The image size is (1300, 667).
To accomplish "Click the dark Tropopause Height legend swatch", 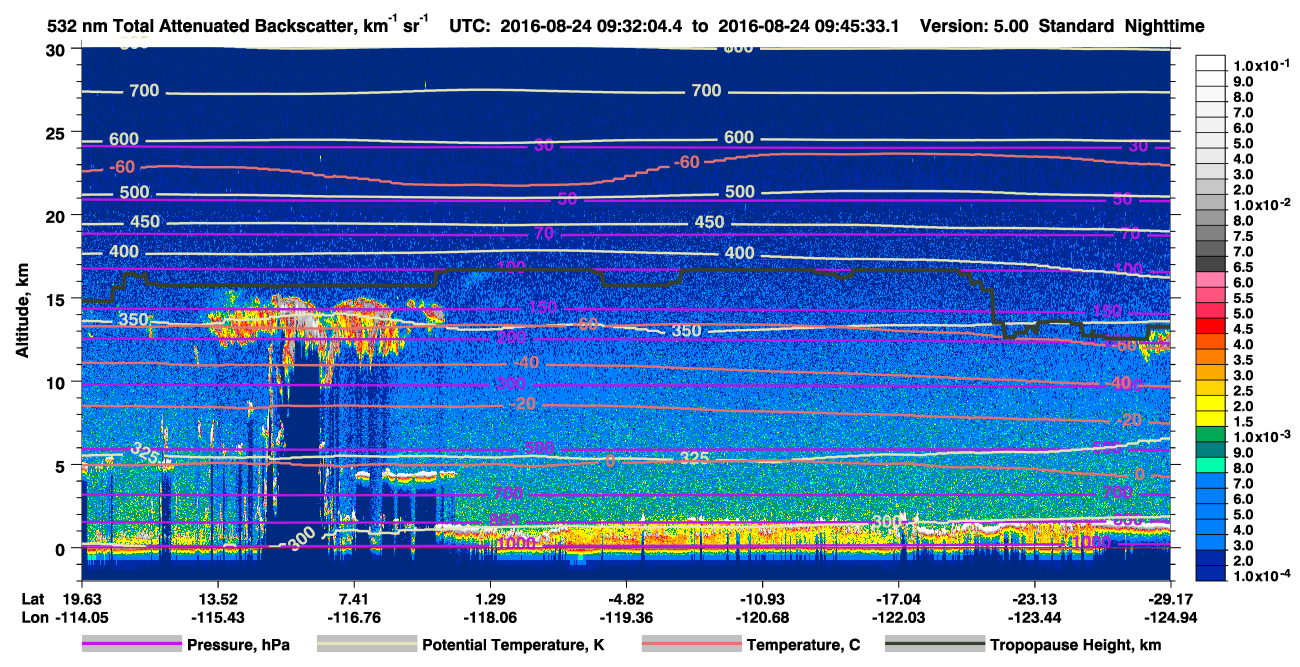I will pyautogui.click(x=936, y=645).
